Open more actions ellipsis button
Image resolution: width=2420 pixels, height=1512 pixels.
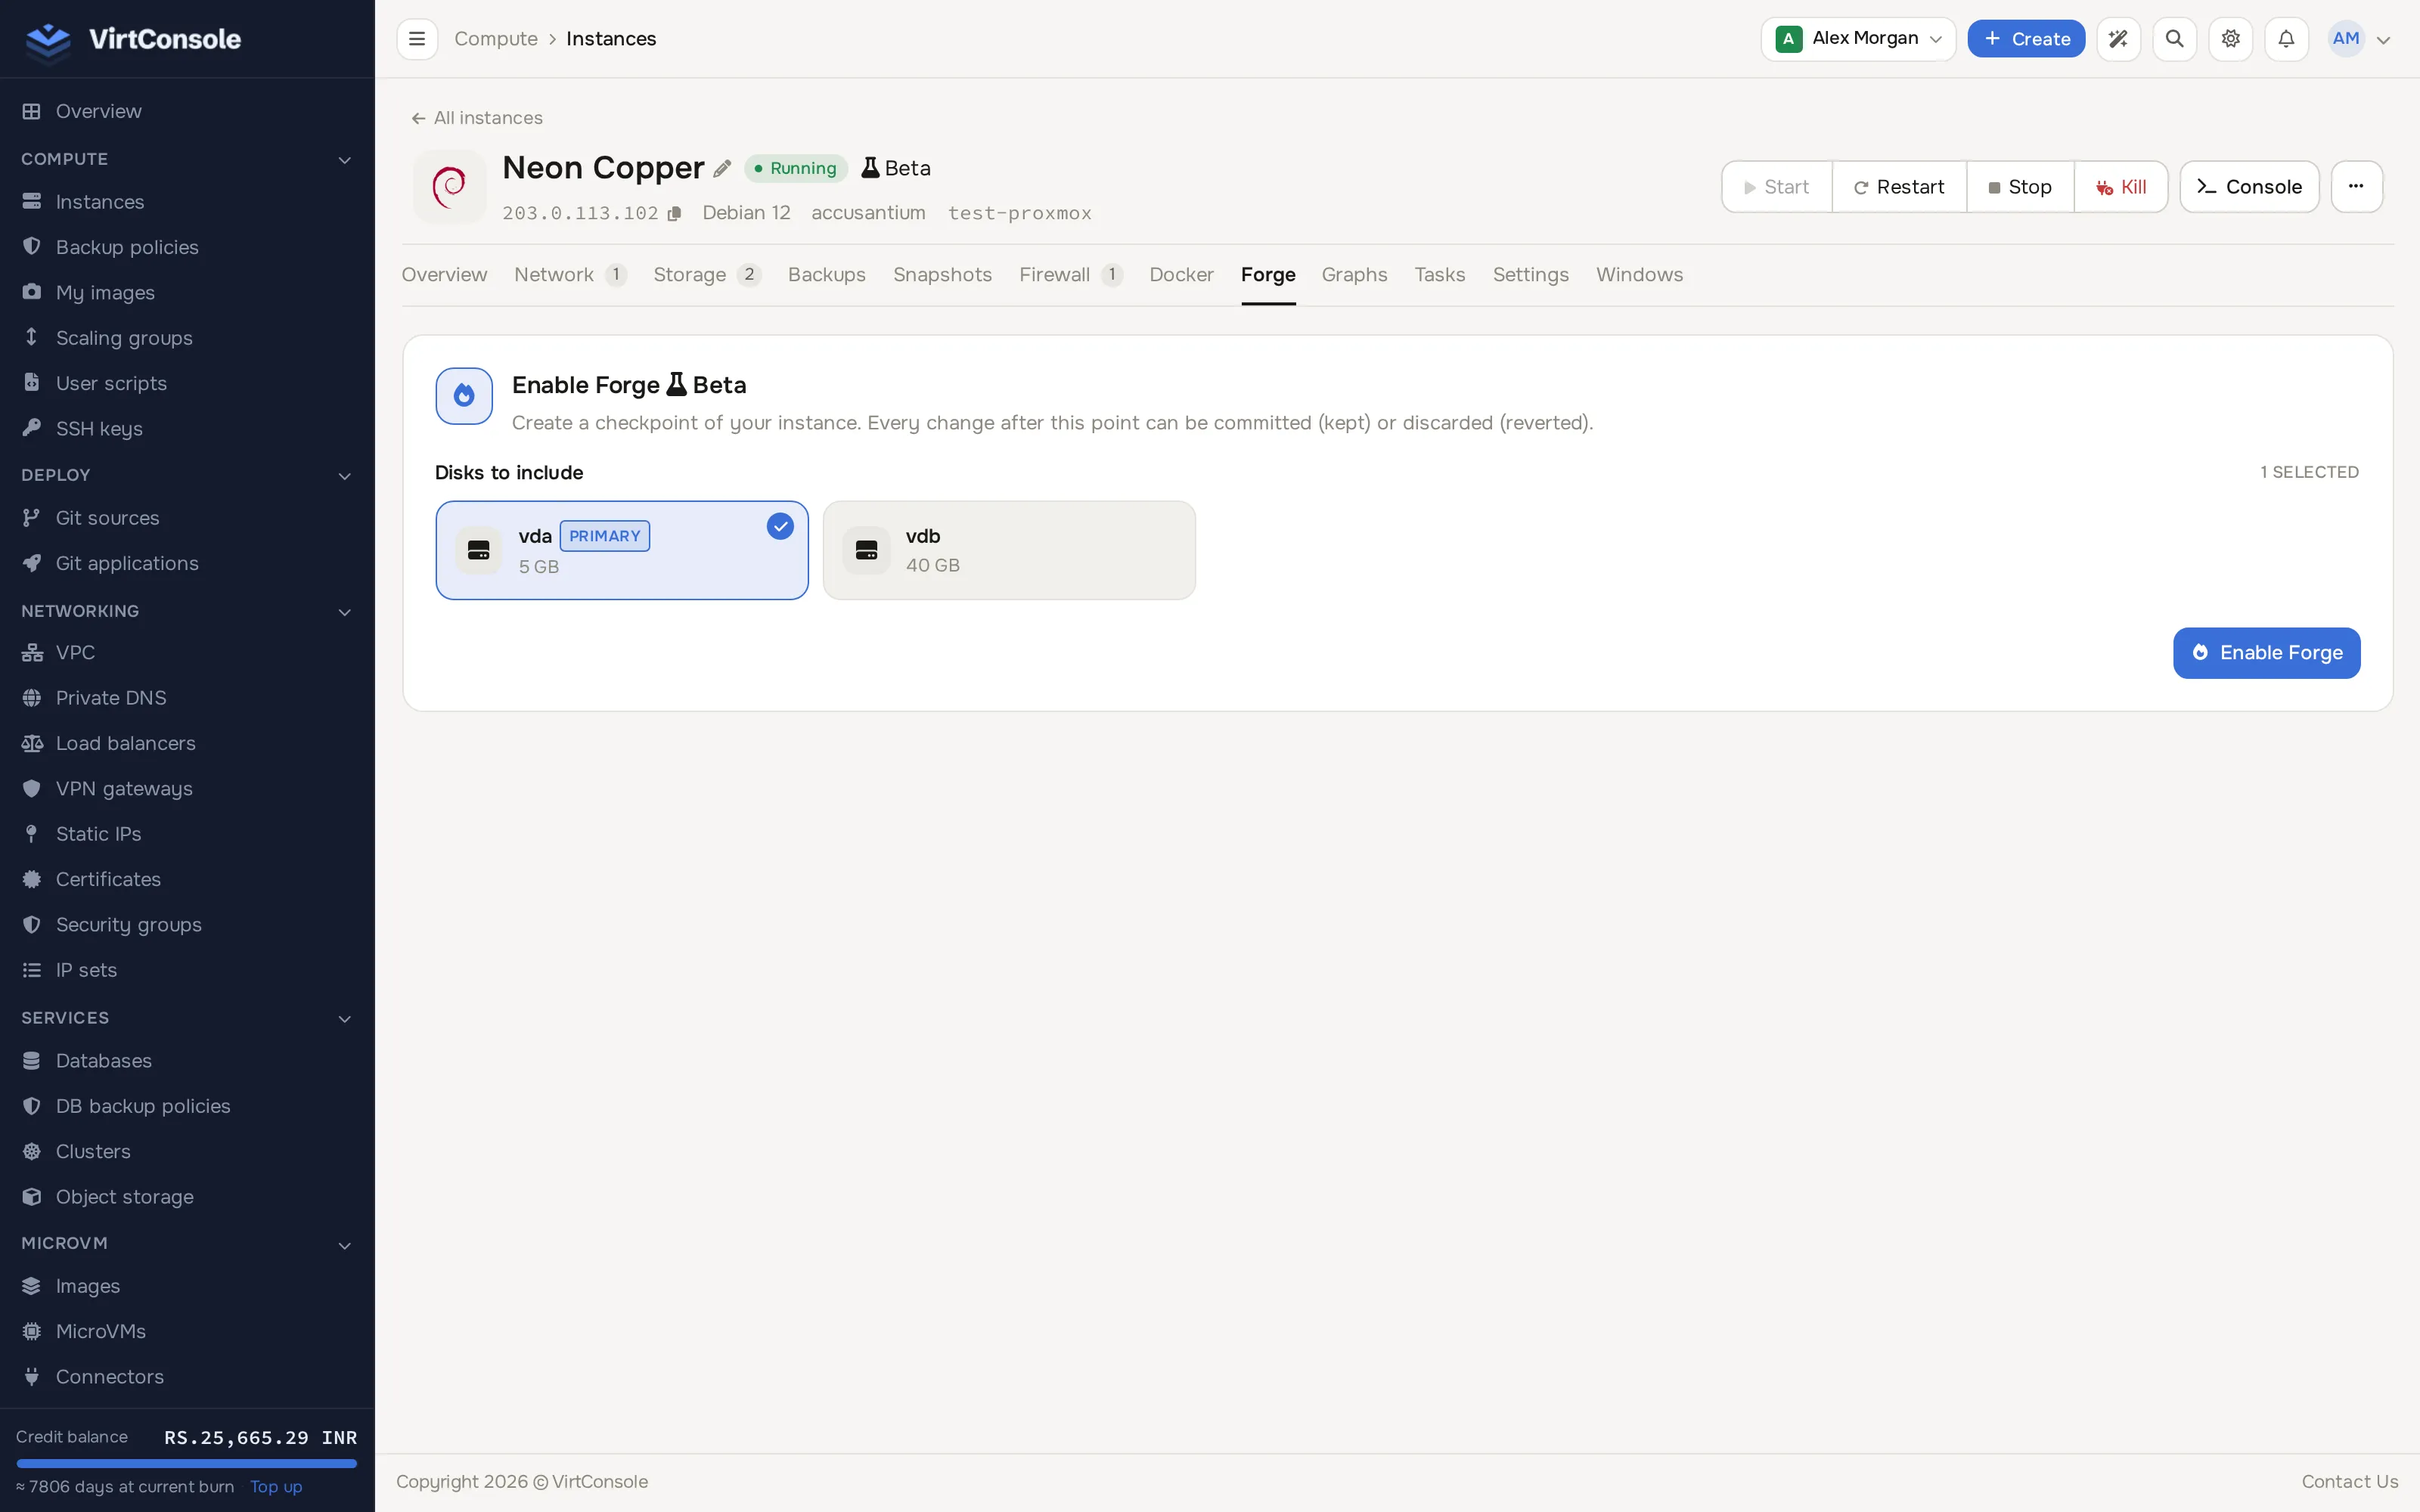click(x=2356, y=186)
